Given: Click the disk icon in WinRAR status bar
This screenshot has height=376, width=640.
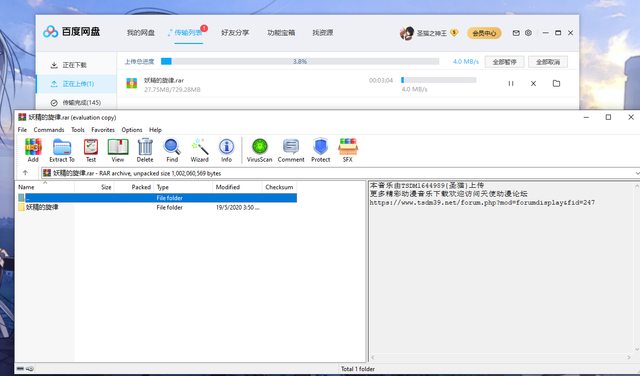Looking at the screenshot, I should click(20, 369).
